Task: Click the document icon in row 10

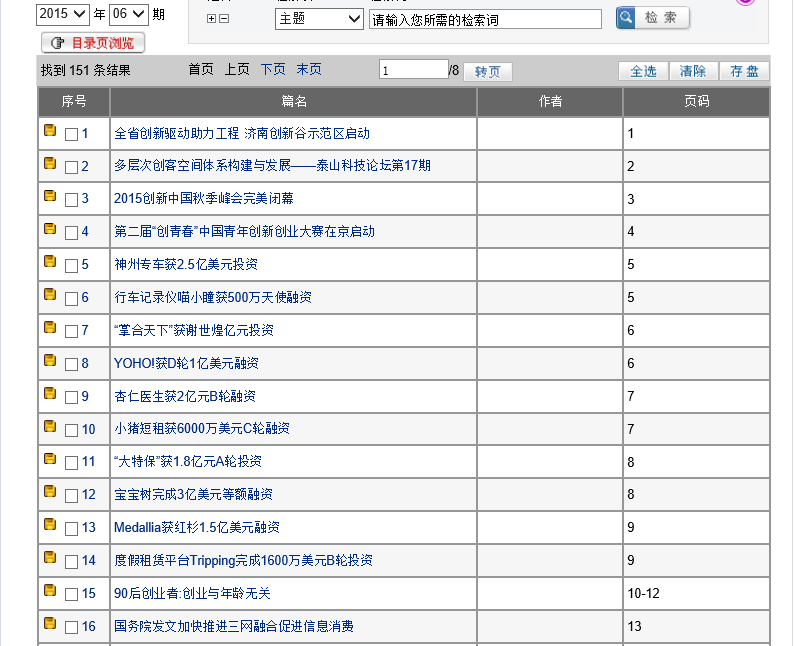Action: (50, 426)
